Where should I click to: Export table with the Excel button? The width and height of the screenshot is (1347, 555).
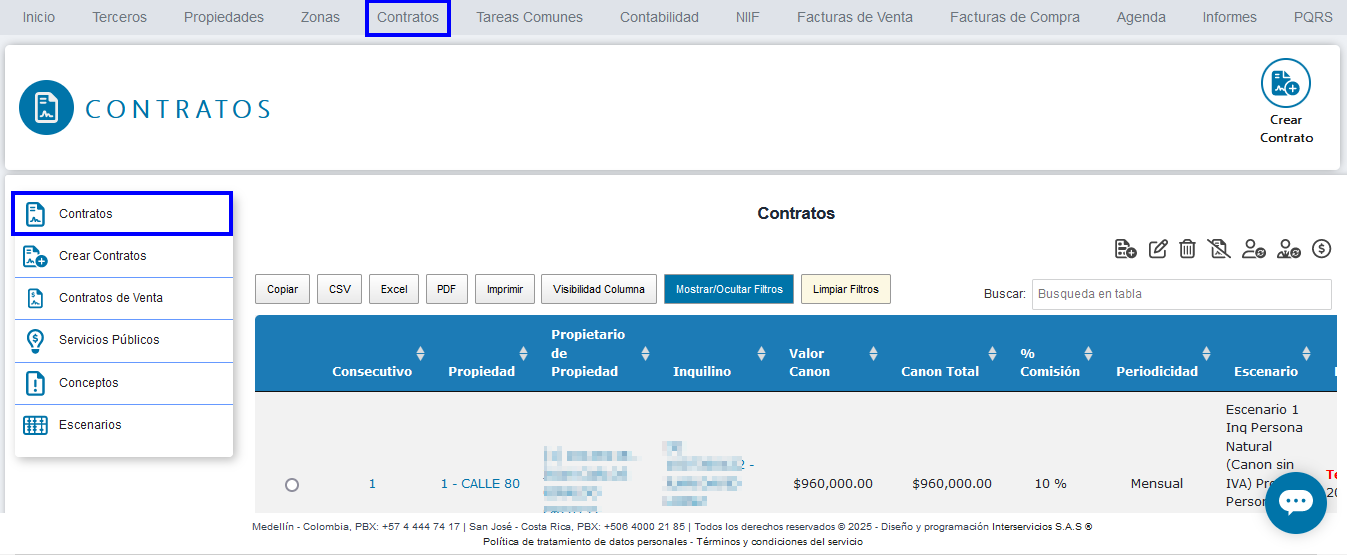393,289
